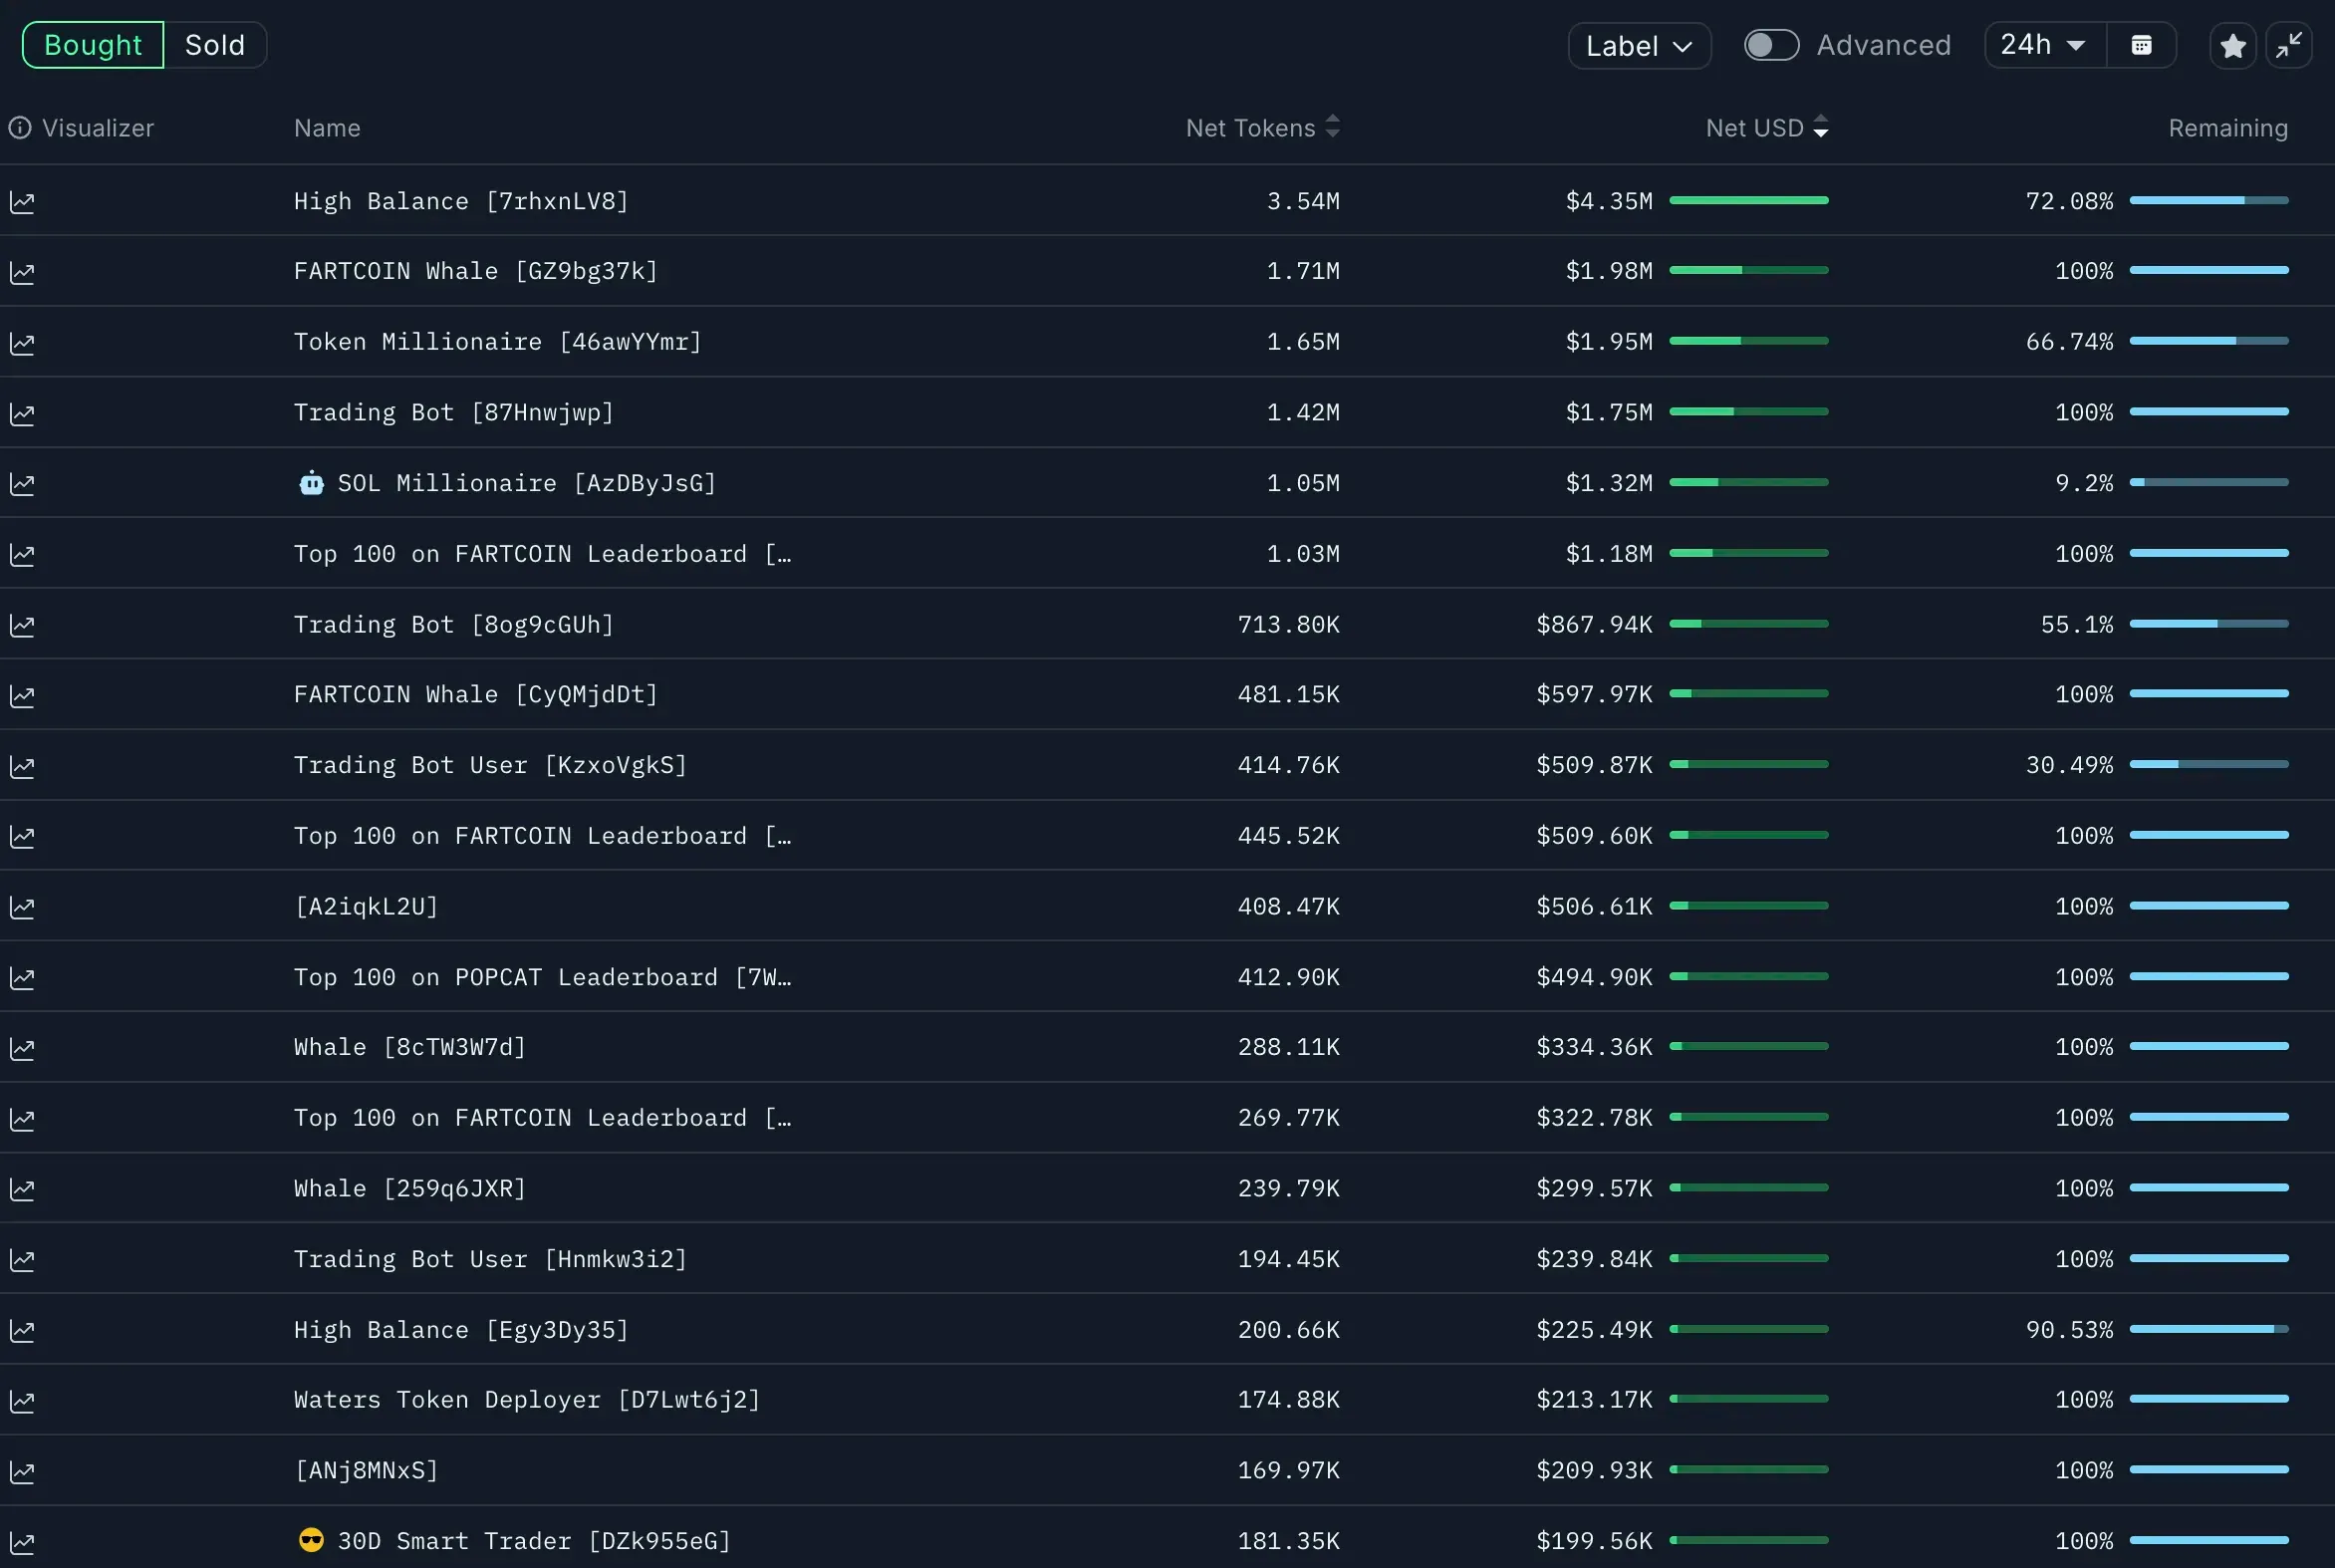2335x1568 pixels.
Task: Click the Remaining column header
Action: point(2227,128)
